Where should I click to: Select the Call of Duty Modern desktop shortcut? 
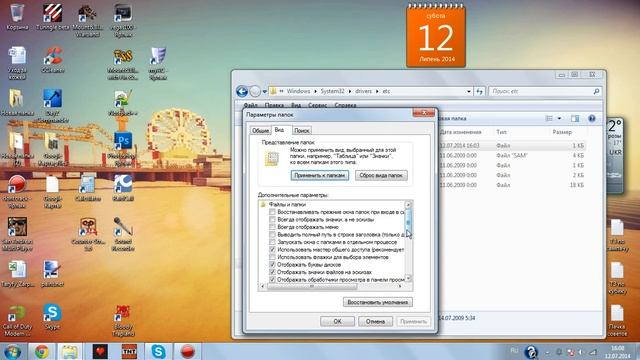click(x=16, y=321)
